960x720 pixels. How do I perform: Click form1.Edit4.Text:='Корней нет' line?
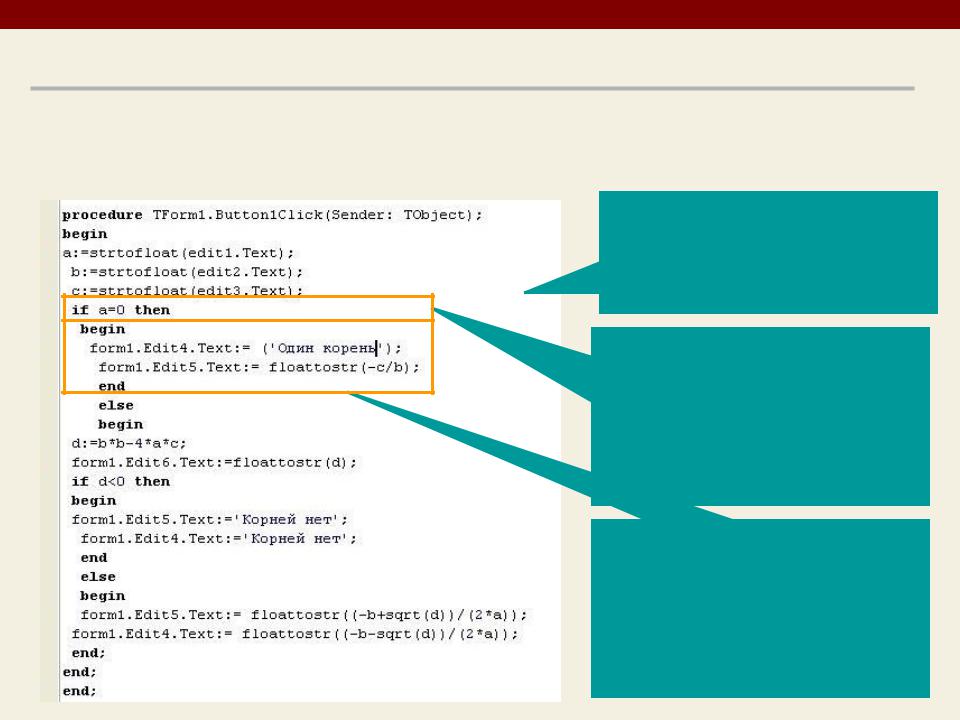point(219,539)
